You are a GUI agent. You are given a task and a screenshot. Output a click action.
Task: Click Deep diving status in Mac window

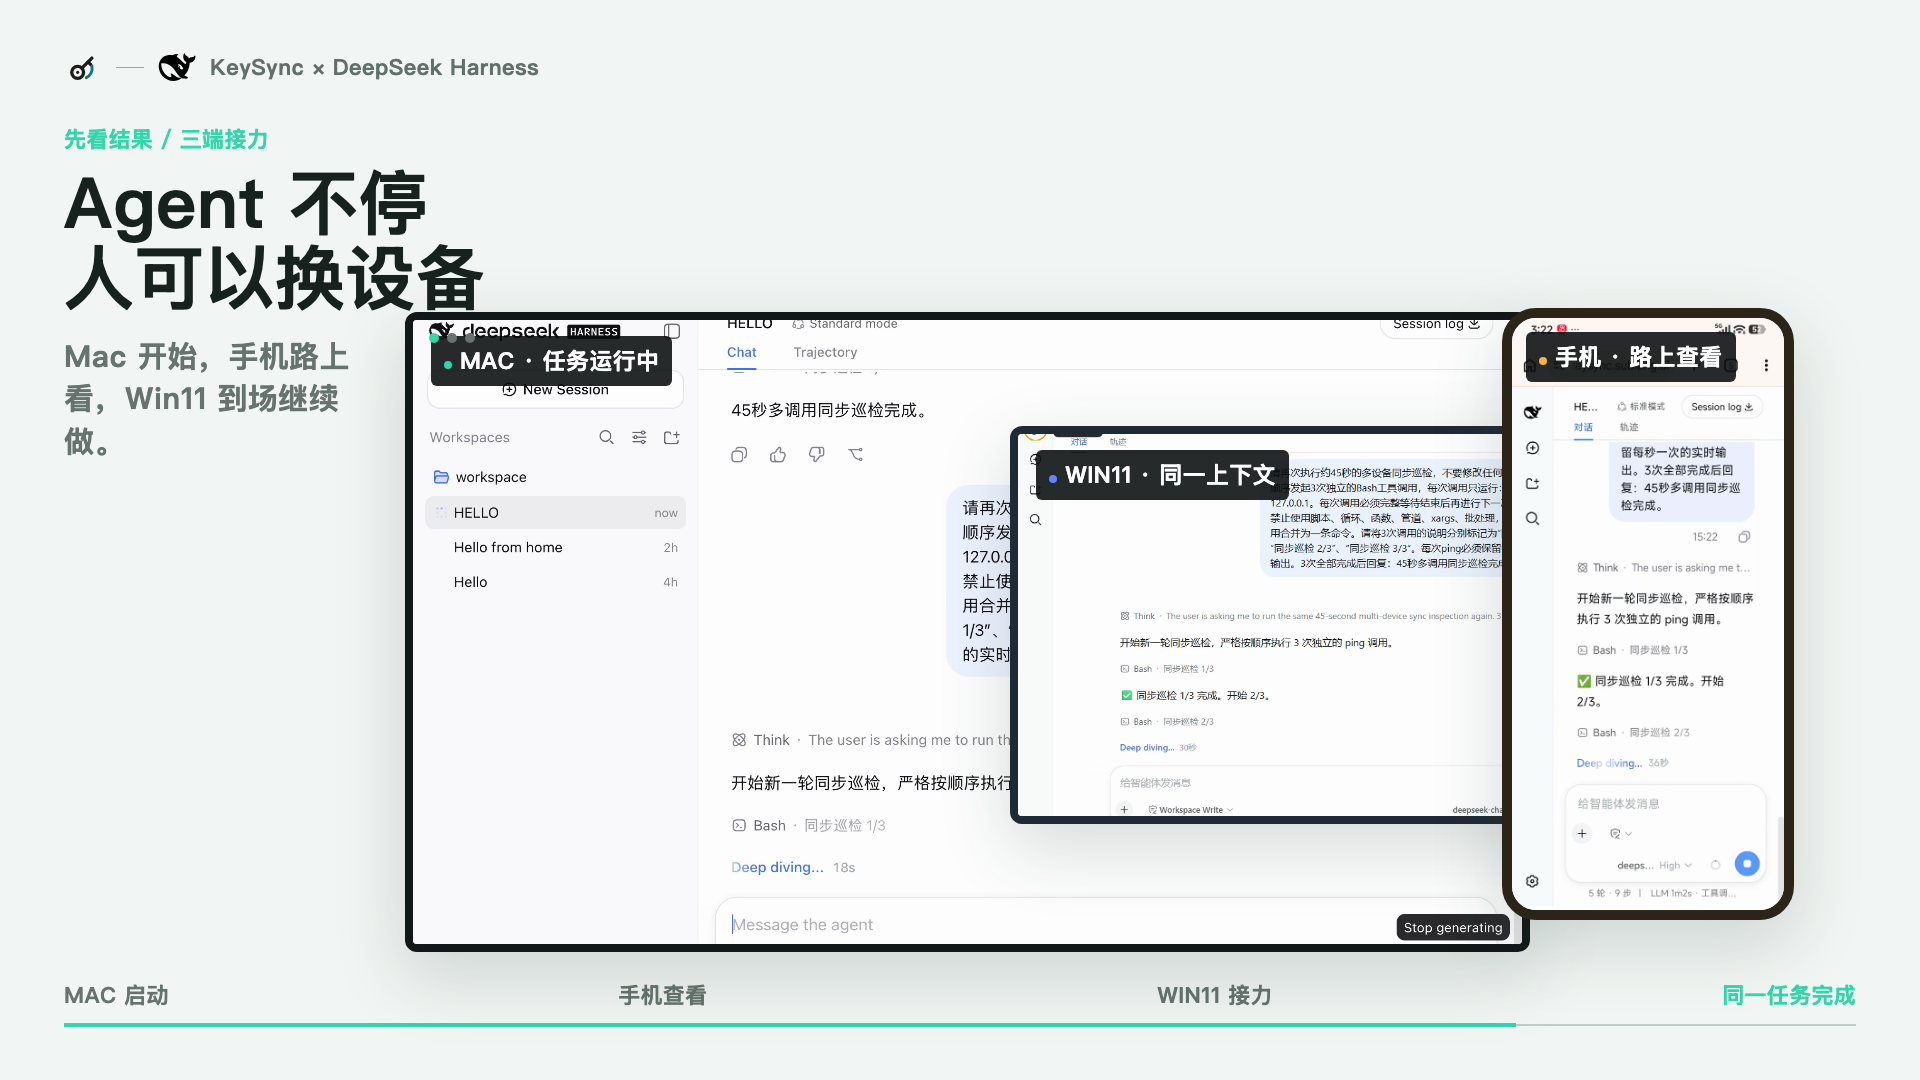click(x=777, y=867)
